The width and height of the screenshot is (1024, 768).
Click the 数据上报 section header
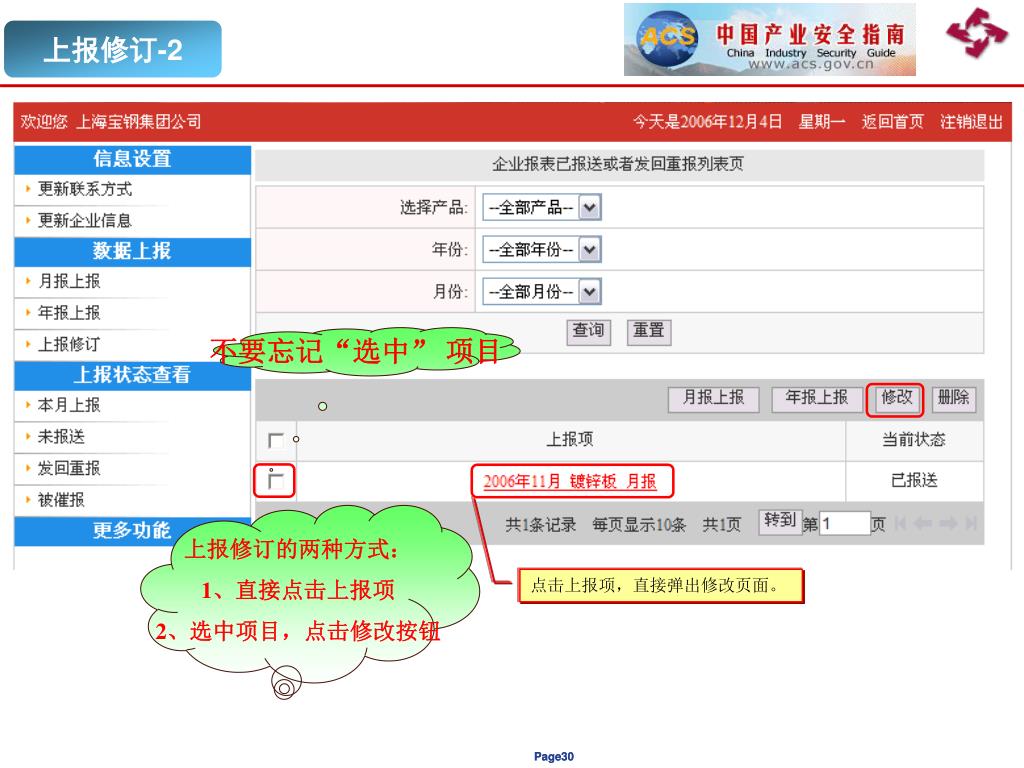pyautogui.click(x=133, y=251)
